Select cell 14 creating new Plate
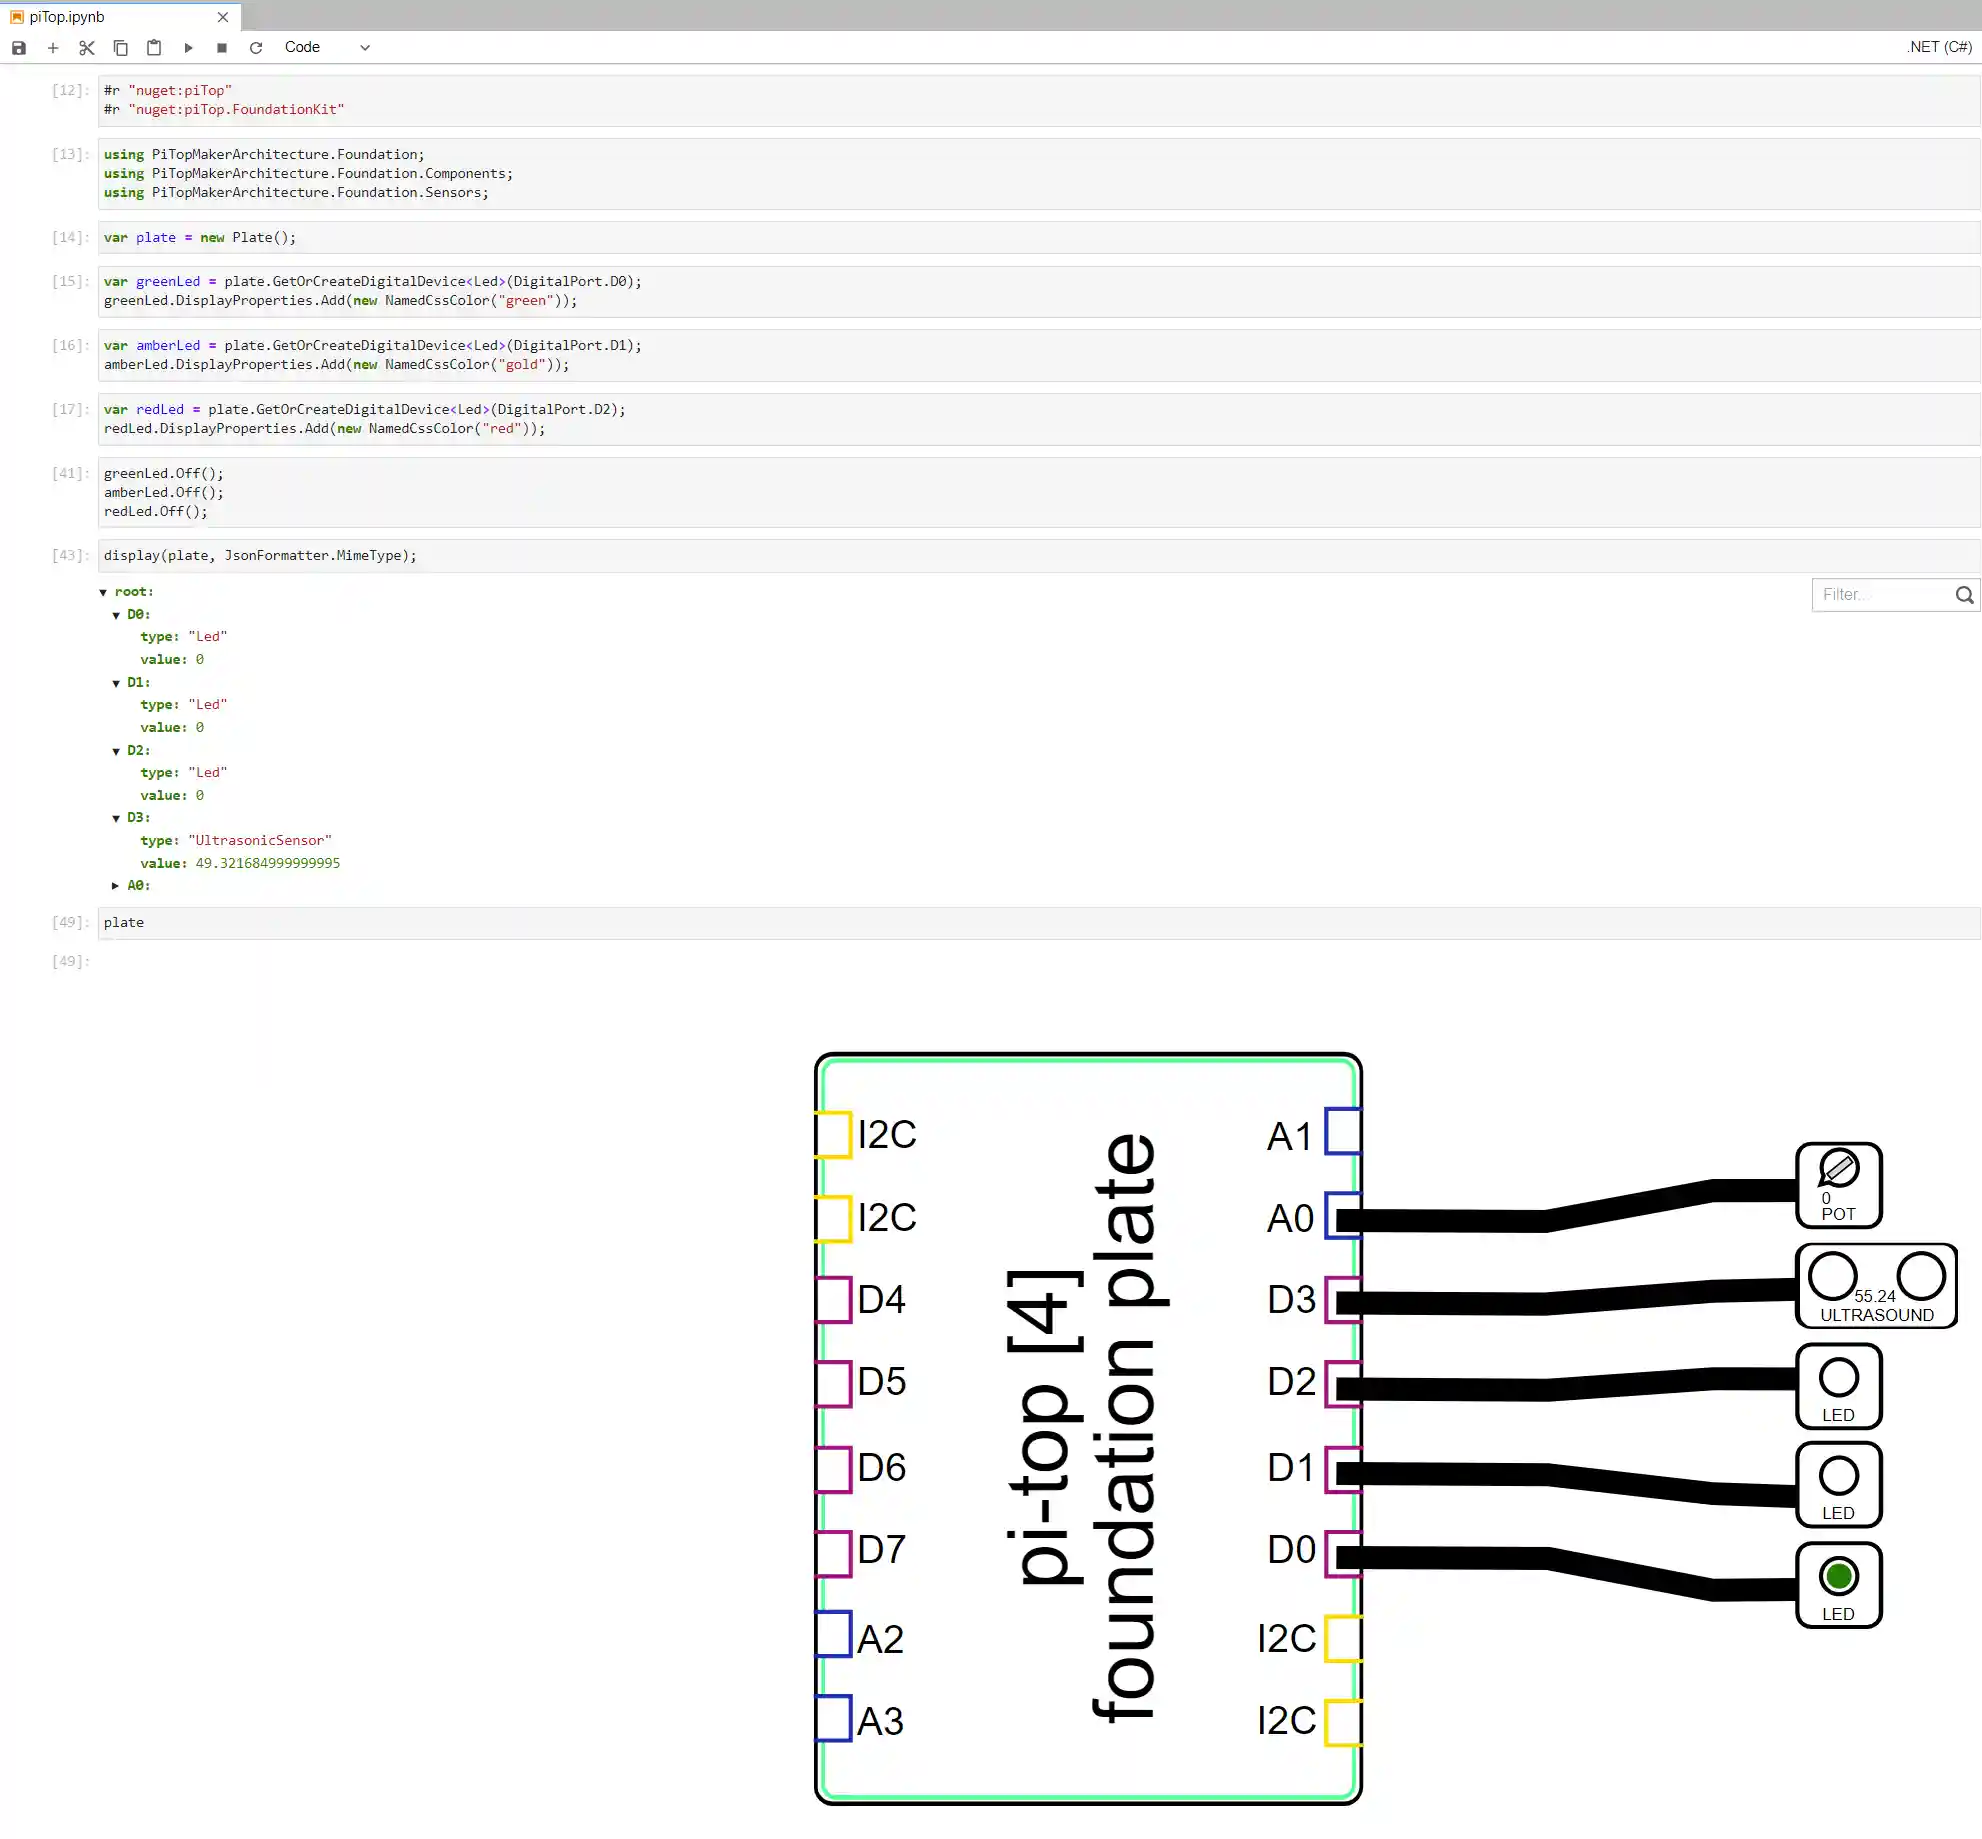Screen dimensions: 1982x1839 pyautogui.click(x=1039, y=238)
